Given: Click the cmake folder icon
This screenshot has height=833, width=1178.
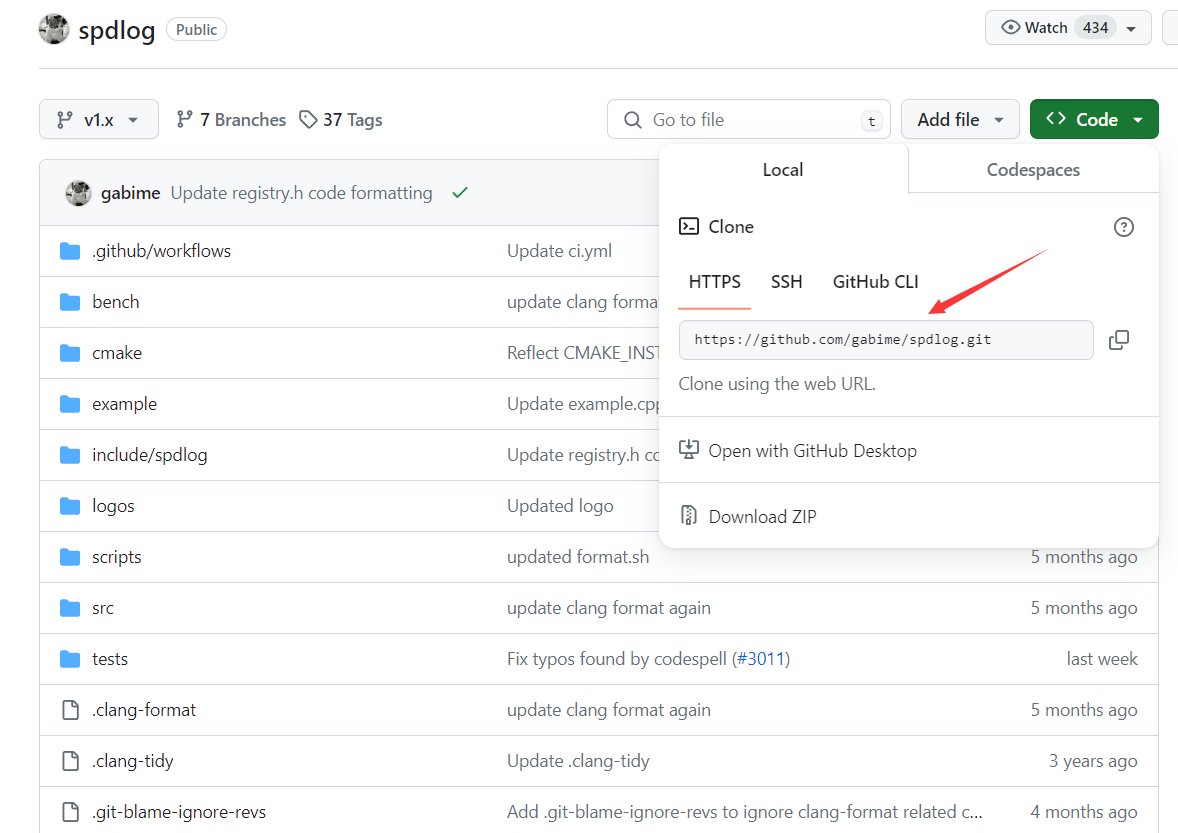Looking at the screenshot, I should pyautogui.click(x=70, y=353).
